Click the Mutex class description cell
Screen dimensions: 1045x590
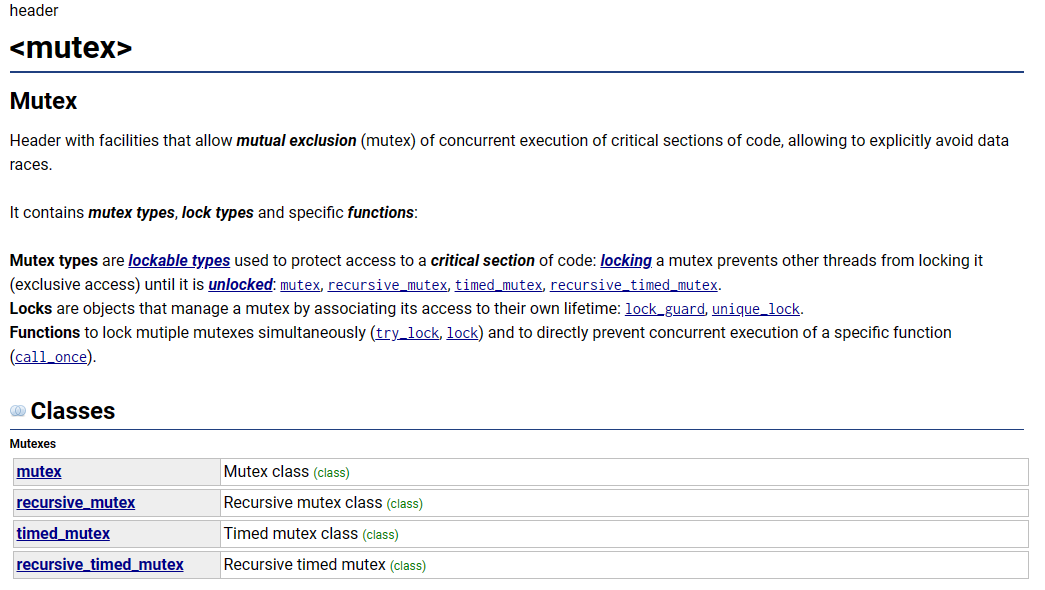[x=624, y=472]
